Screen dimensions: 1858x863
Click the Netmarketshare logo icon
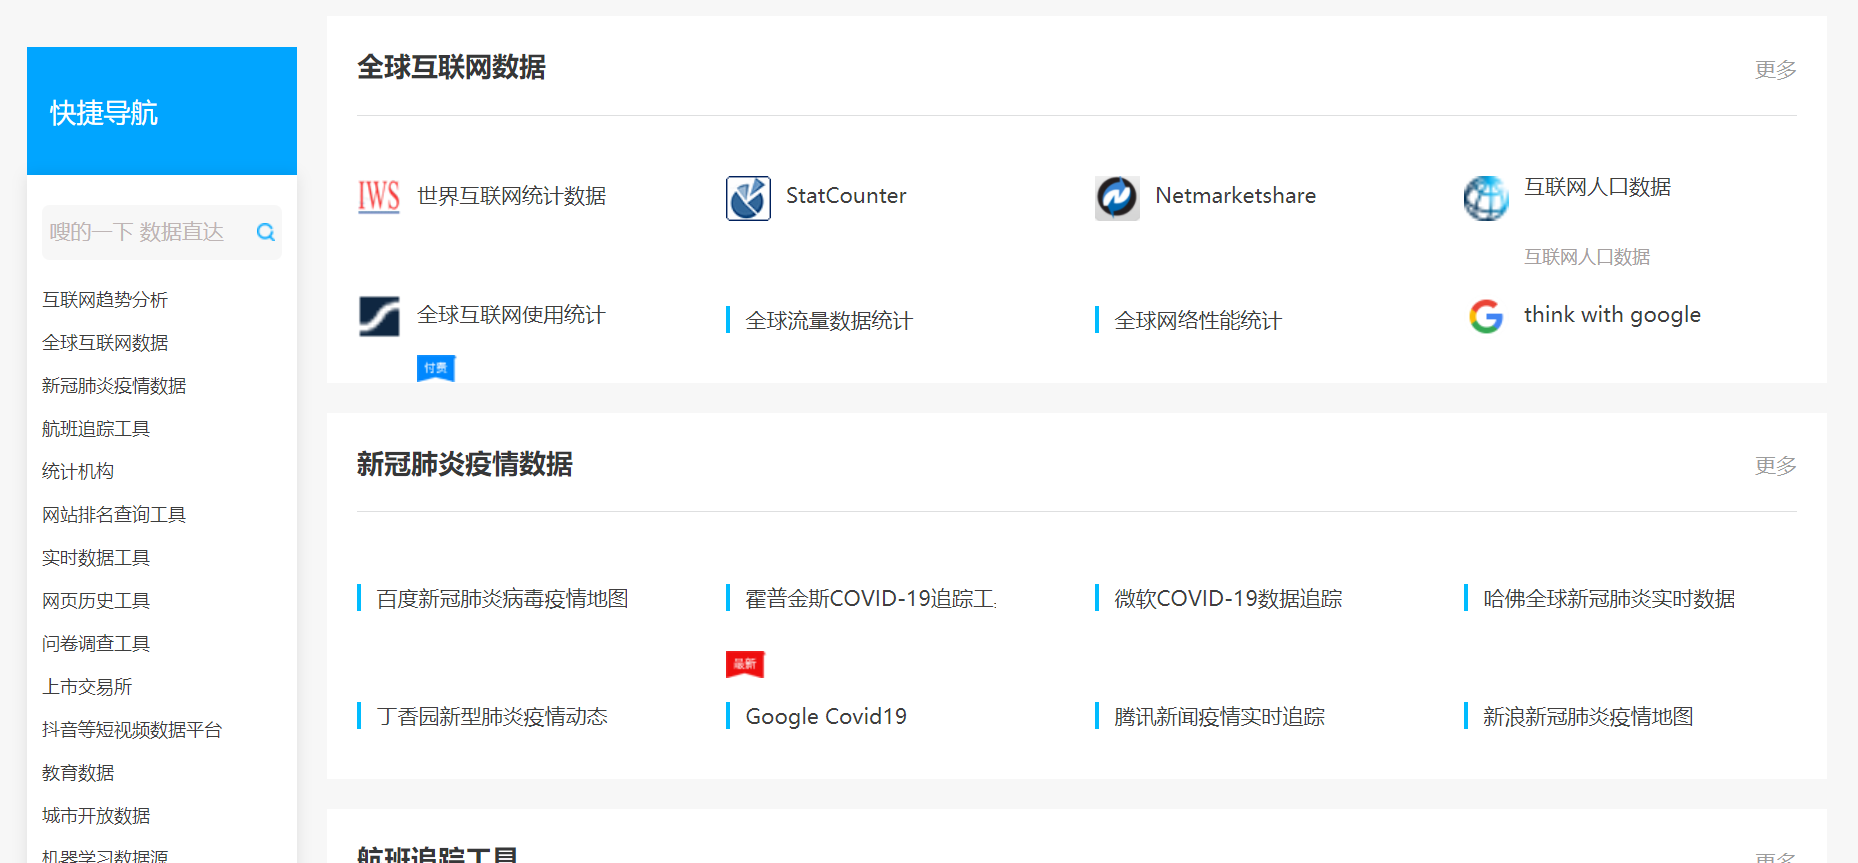1117,198
